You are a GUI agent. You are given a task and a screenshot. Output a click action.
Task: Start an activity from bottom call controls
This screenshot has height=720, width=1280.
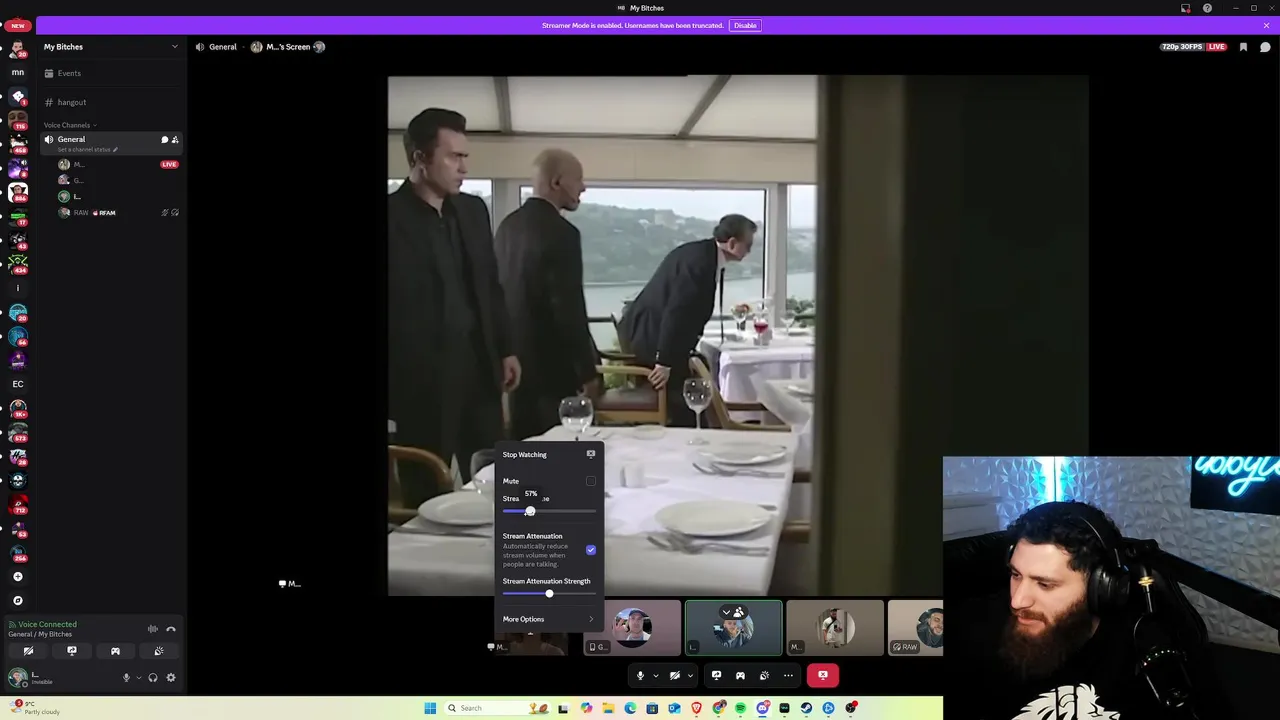740,675
